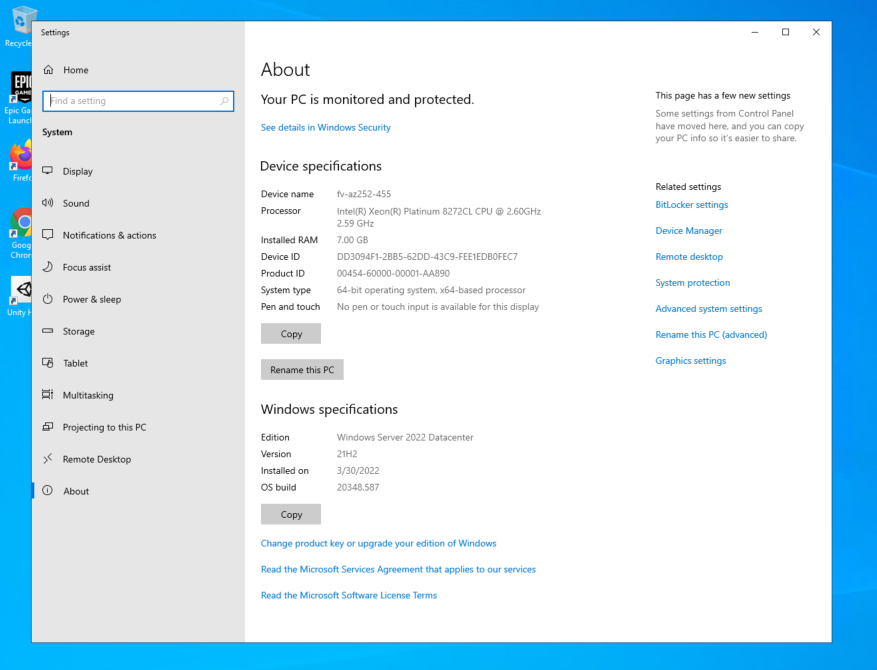Click the Remote Desktop icon
This screenshot has height=670, width=877.
pos(48,459)
